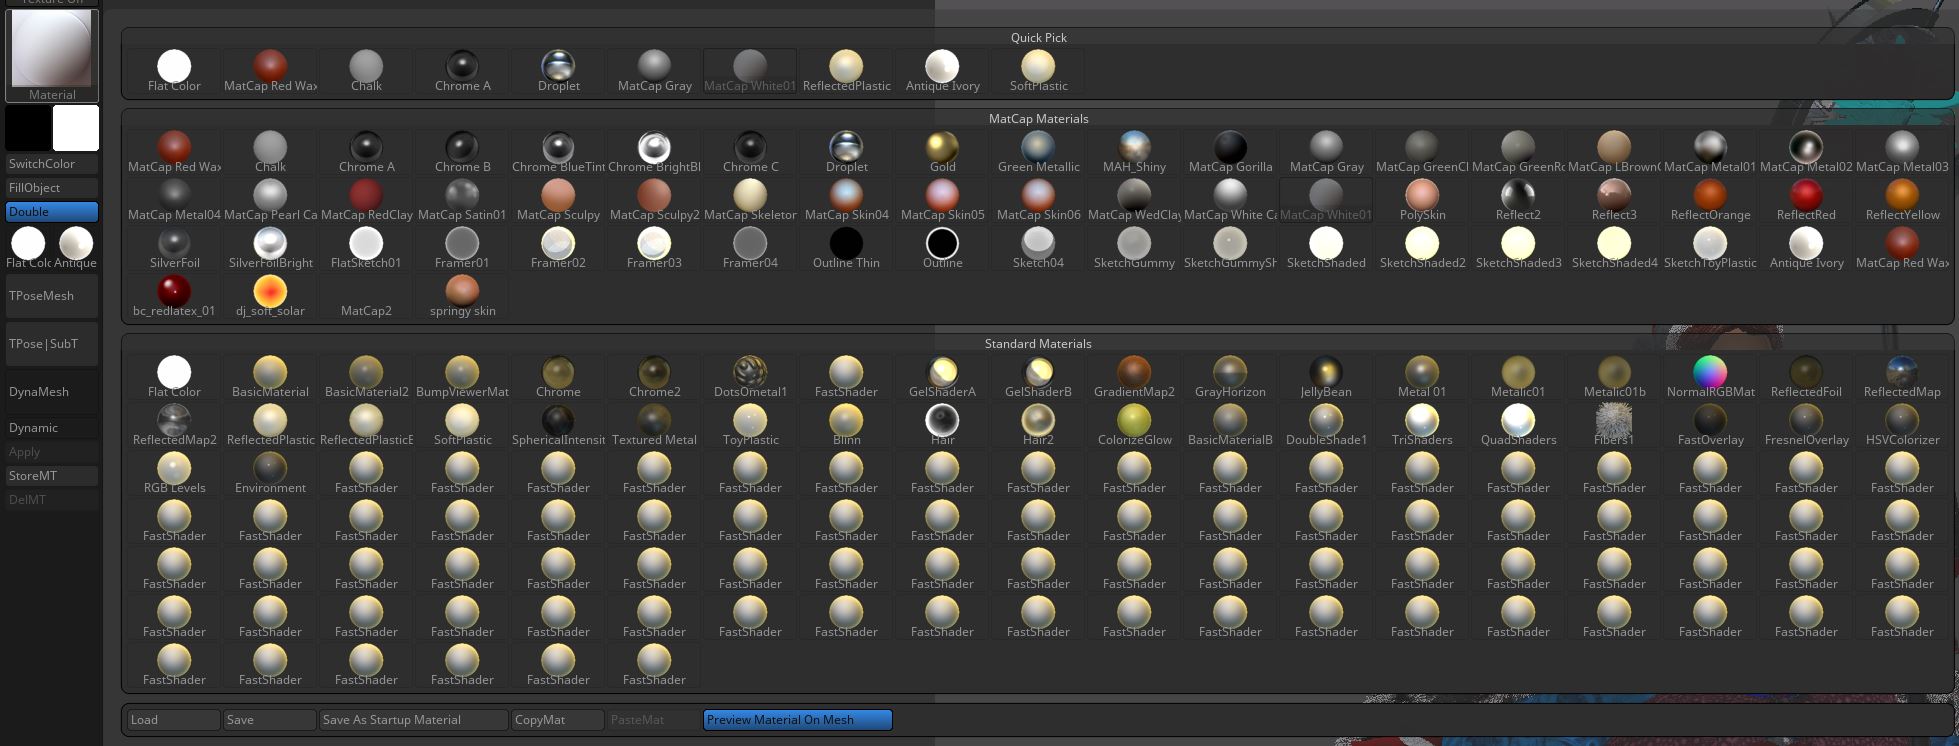Pick the SilverFoil material
This screenshot has height=746, width=1959.
pyautogui.click(x=174, y=248)
